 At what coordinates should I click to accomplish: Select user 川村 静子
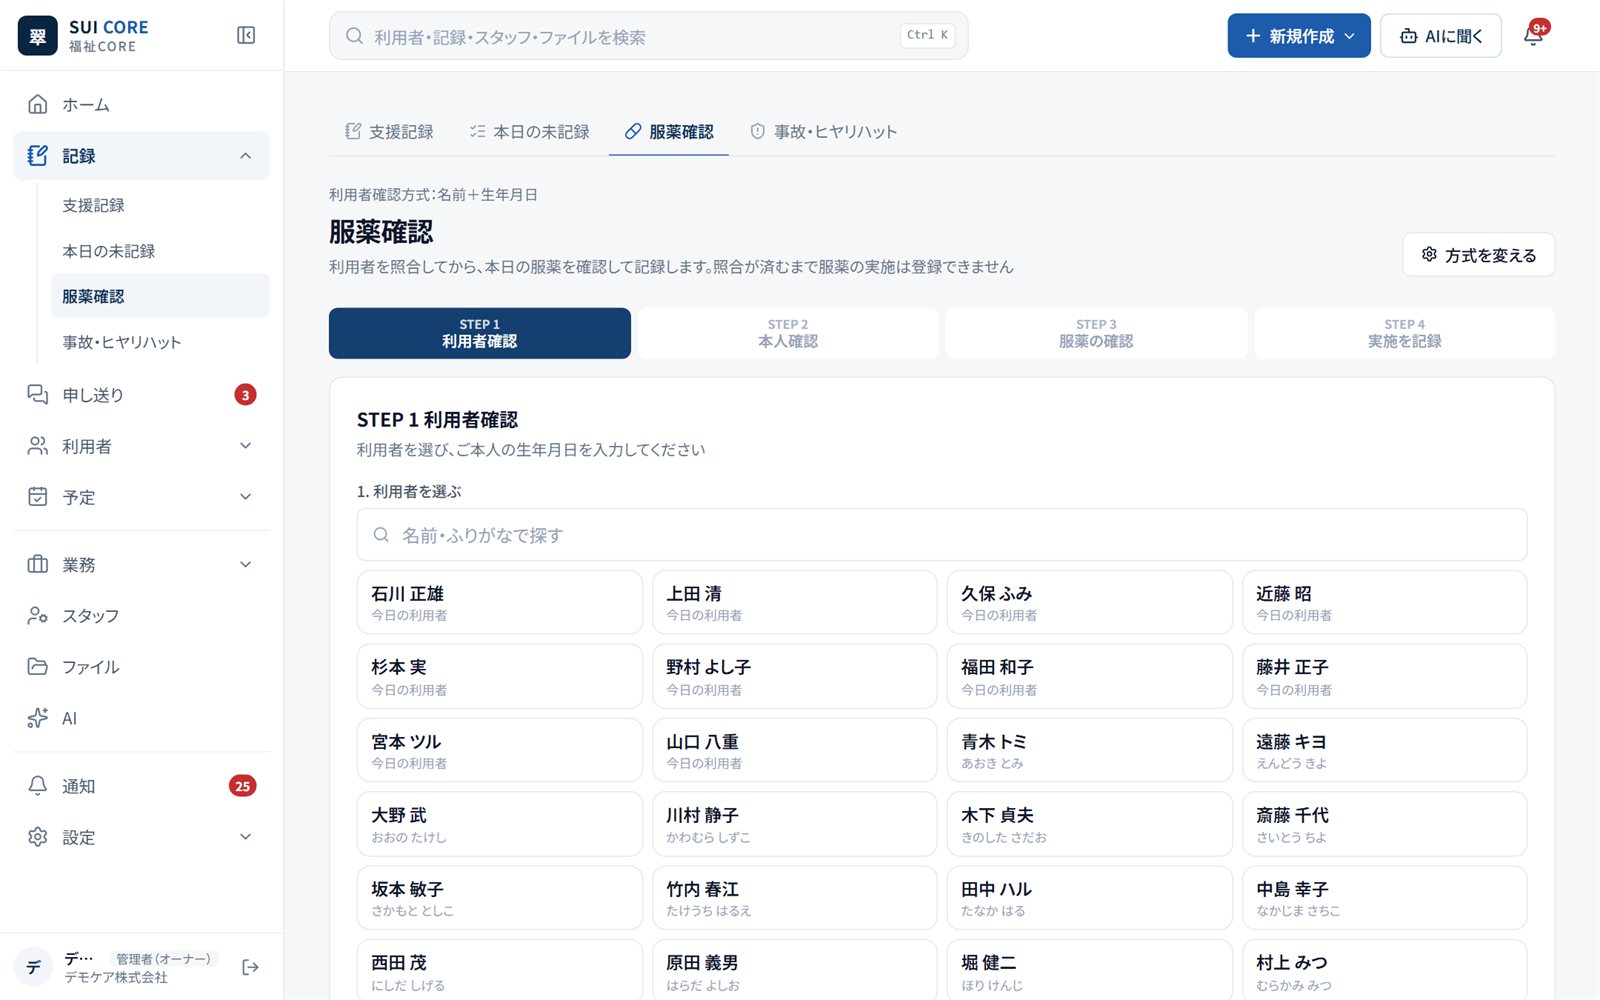pos(795,824)
